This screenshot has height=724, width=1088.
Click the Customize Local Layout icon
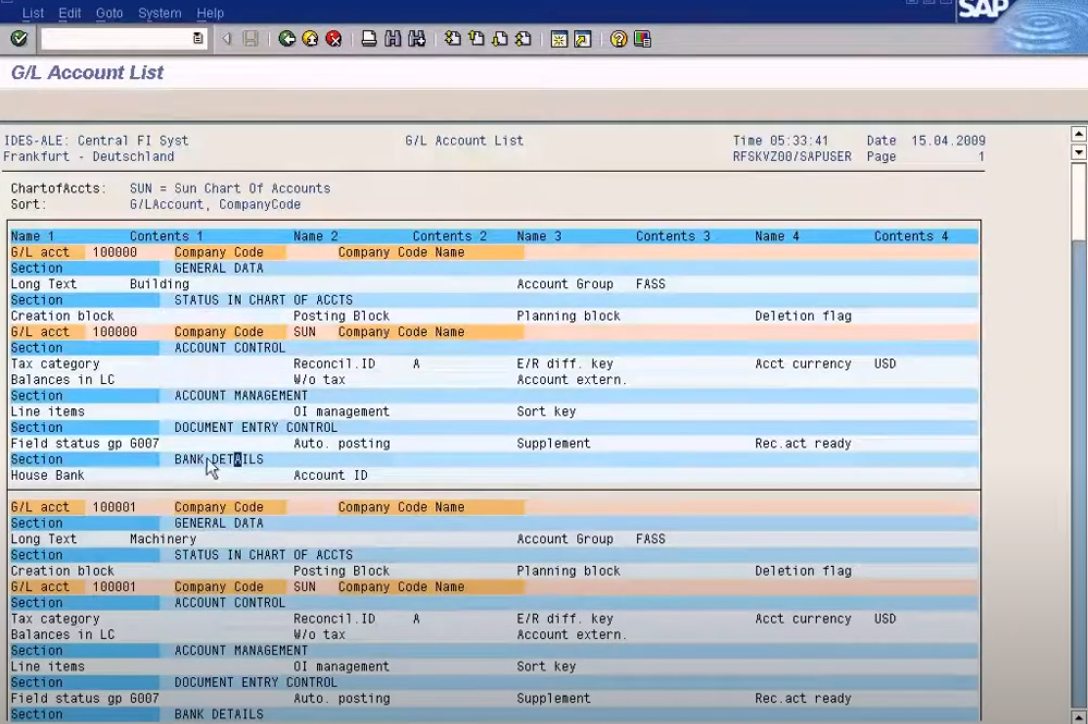coord(643,39)
